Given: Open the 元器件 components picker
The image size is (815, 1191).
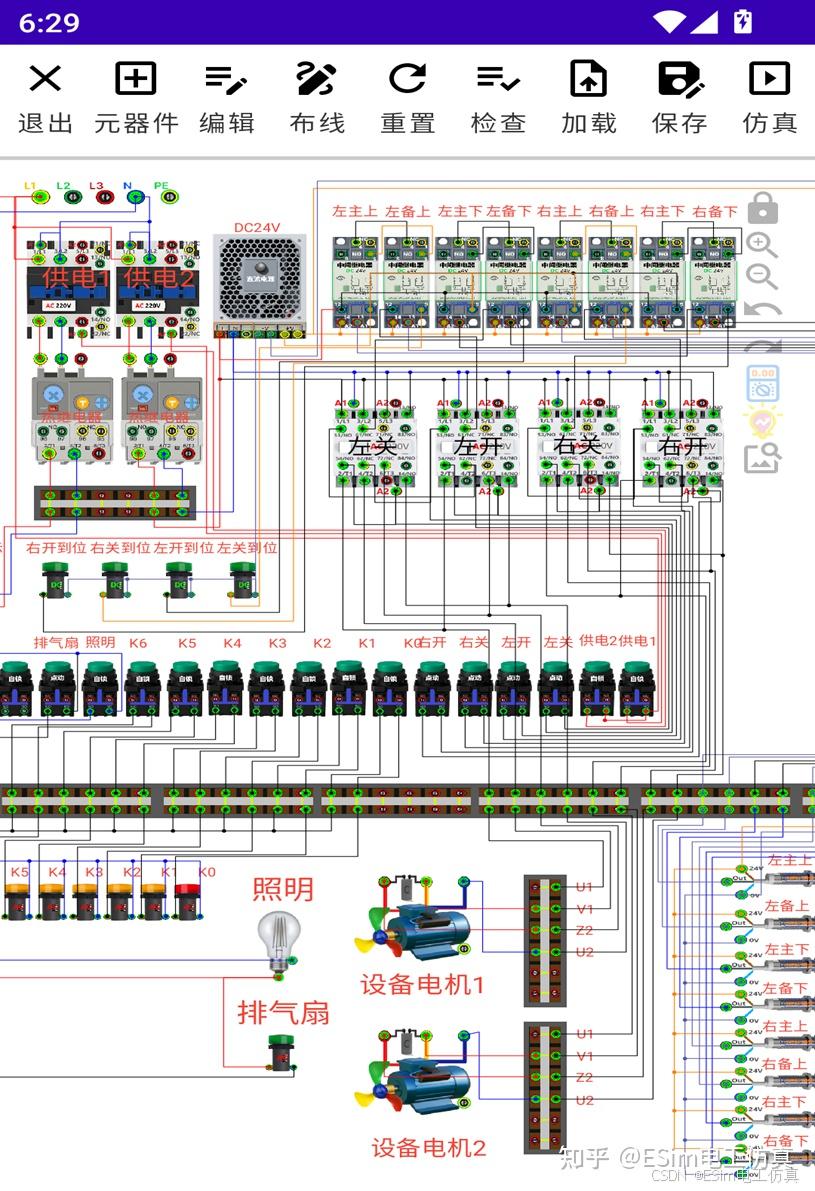Looking at the screenshot, I should (135, 78).
